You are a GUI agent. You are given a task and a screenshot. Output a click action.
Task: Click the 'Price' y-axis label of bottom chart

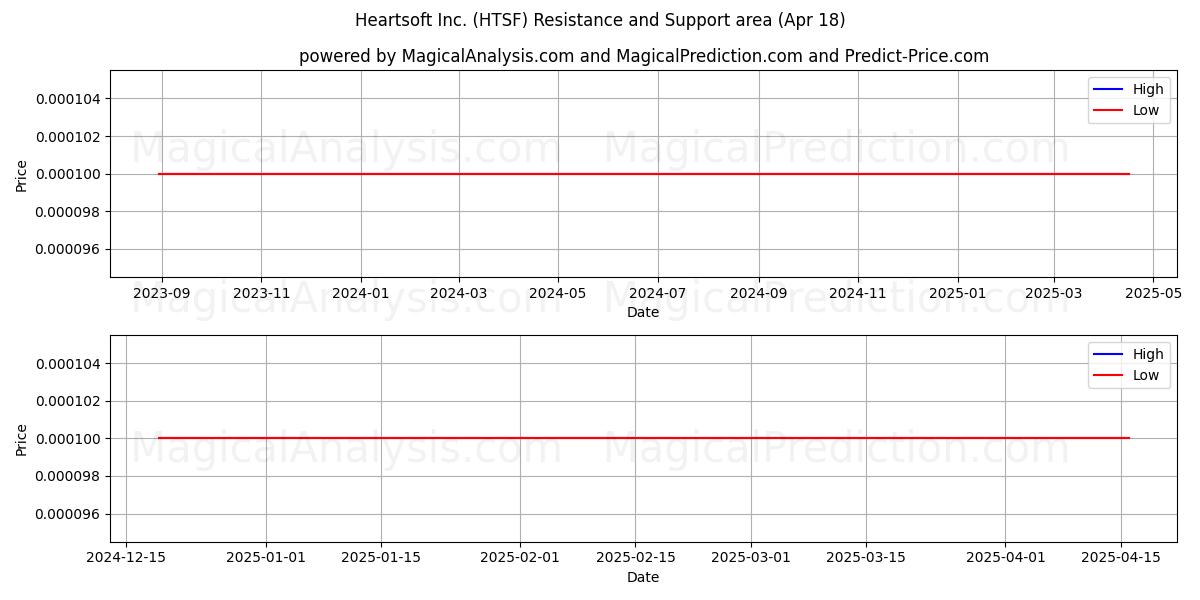22,439
